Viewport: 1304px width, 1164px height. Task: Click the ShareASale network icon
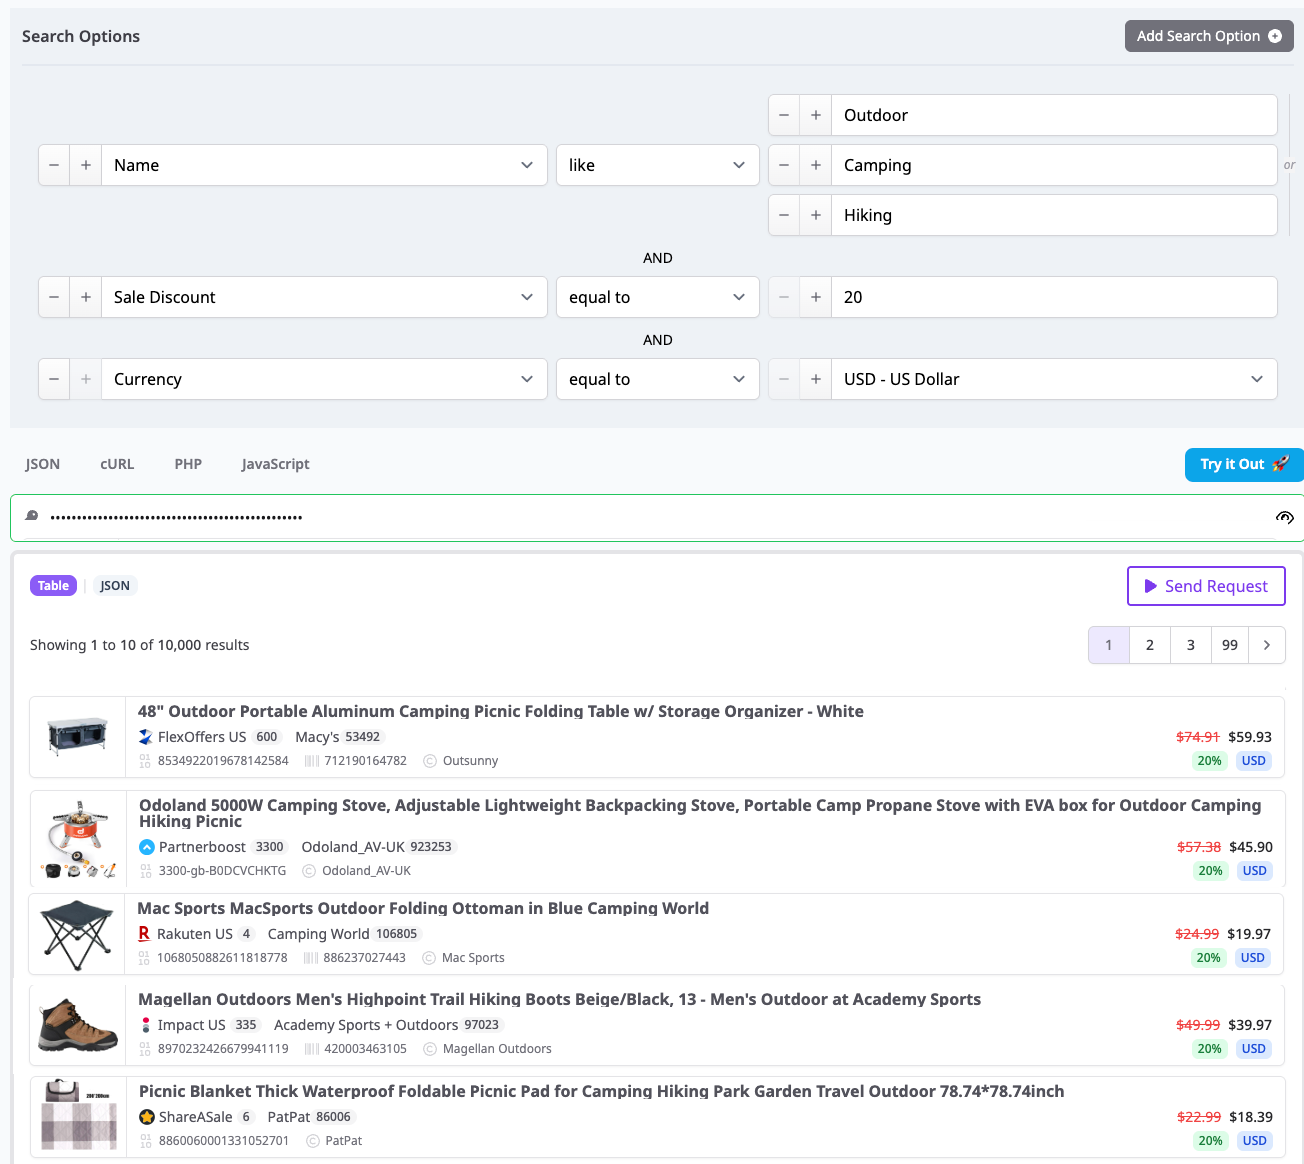pos(147,1117)
